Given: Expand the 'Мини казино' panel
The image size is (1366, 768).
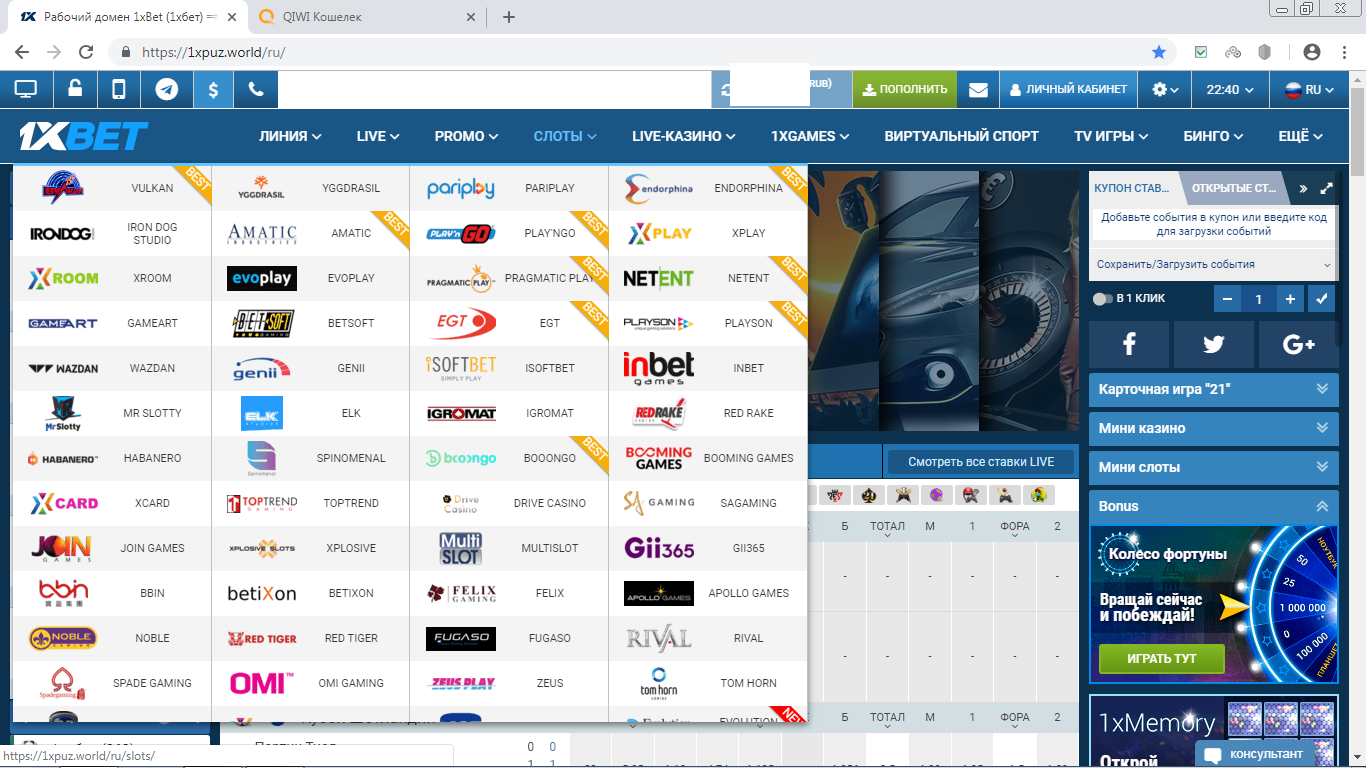Looking at the screenshot, I should [1213, 428].
